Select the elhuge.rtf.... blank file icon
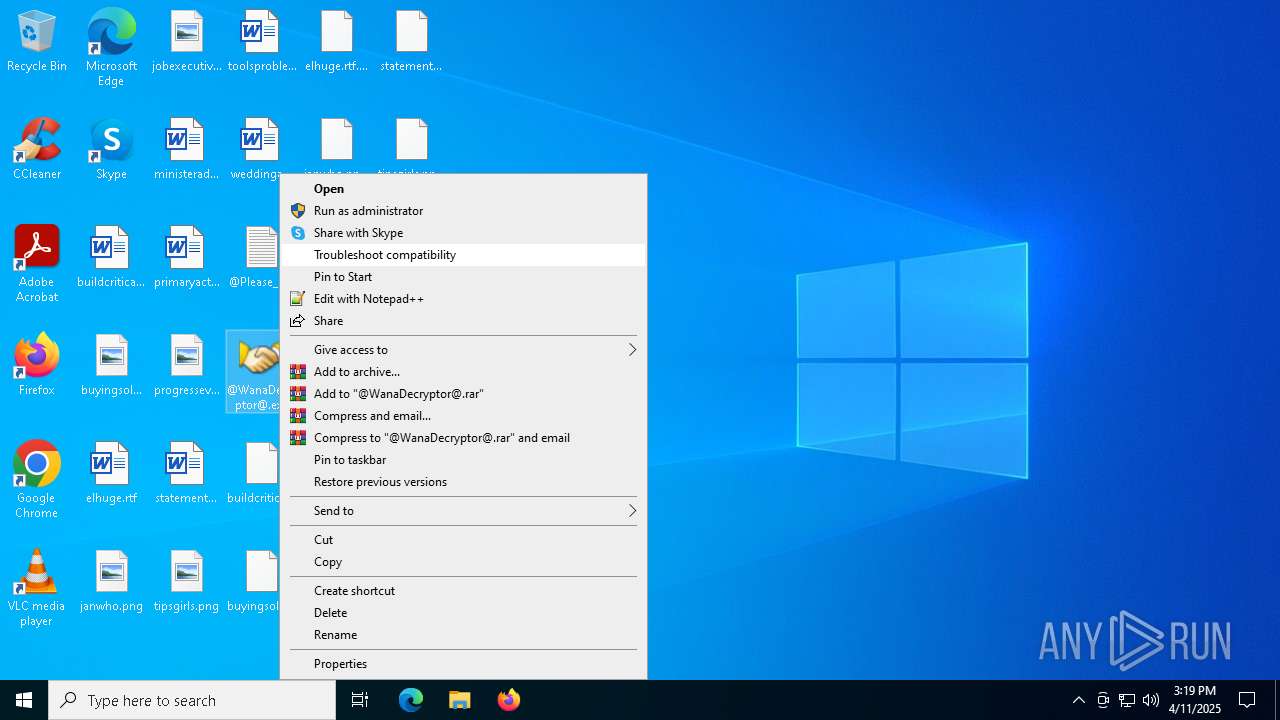Image resolution: width=1280 pixels, height=720 pixels. [336, 42]
